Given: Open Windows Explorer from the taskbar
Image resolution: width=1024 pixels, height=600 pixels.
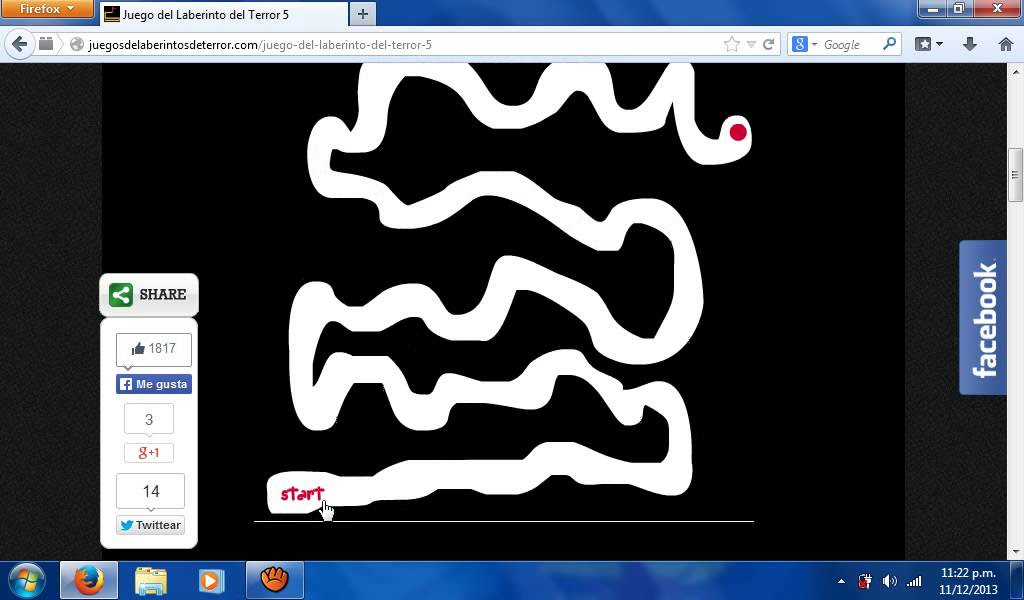Looking at the screenshot, I should [x=150, y=580].
